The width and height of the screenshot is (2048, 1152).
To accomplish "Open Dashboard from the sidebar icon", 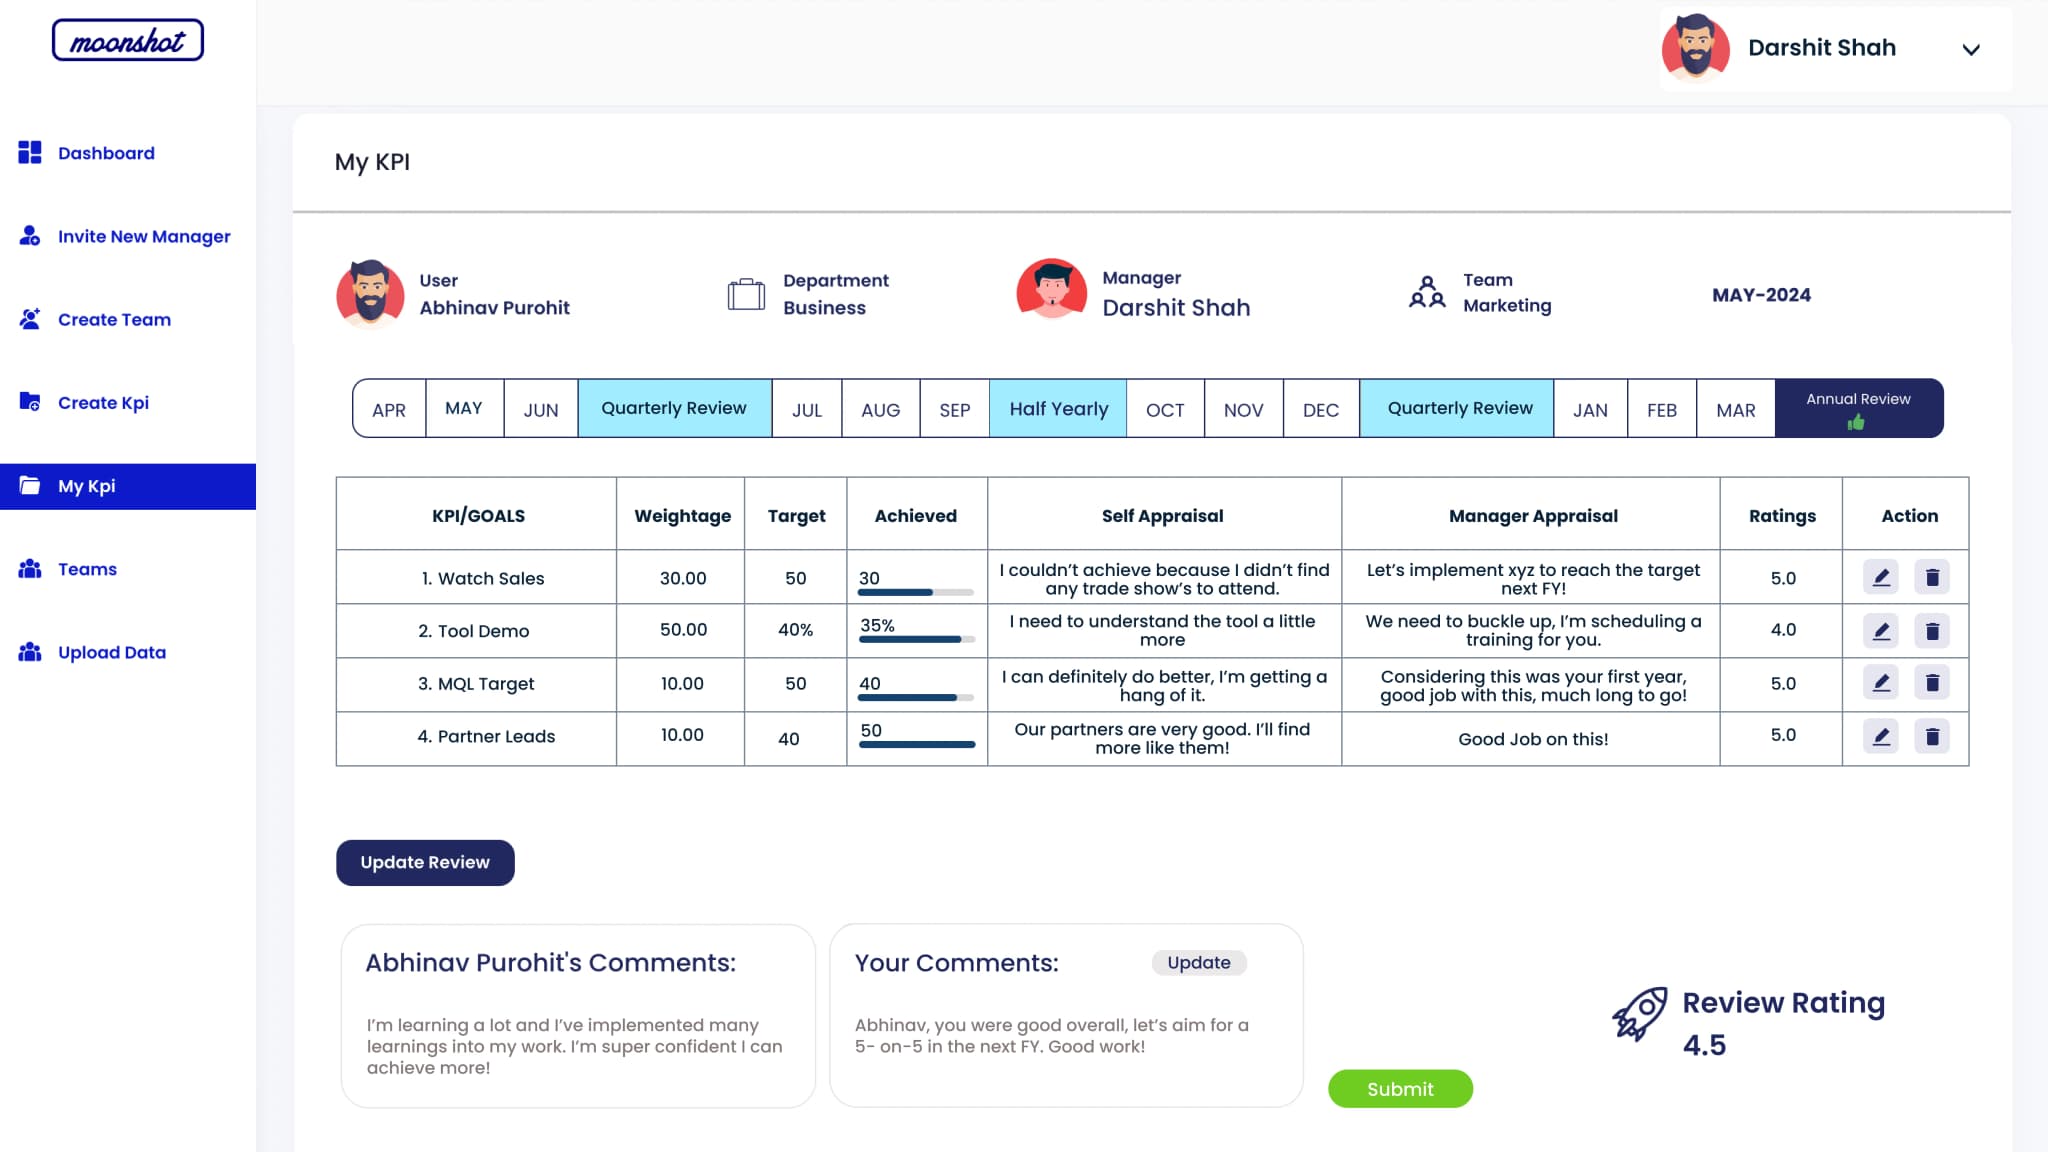I will [30, 152].
